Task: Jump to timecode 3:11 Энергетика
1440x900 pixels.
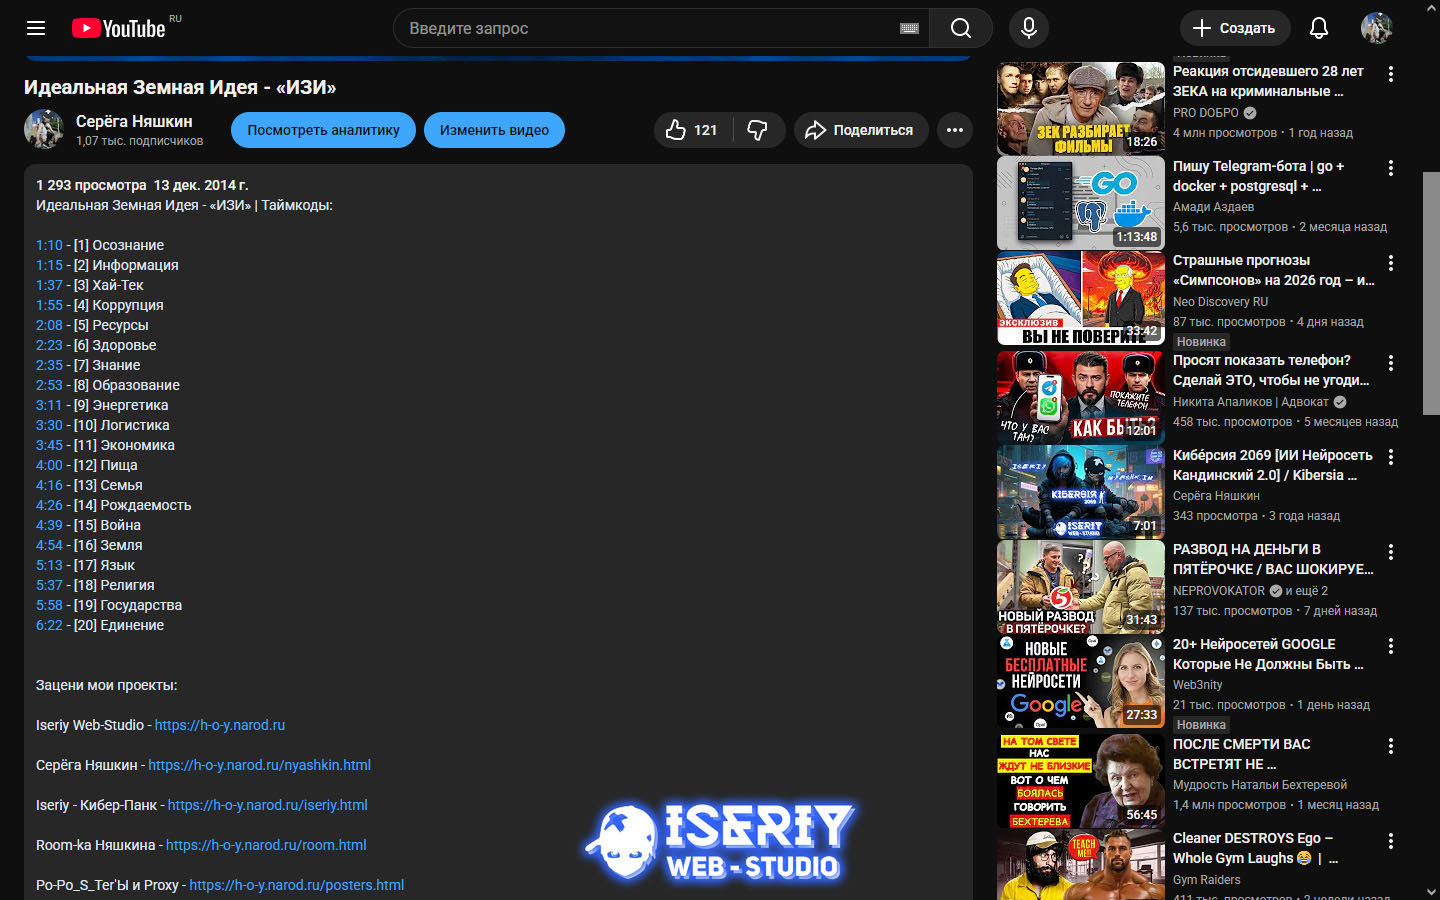Action: coord(49,405)
